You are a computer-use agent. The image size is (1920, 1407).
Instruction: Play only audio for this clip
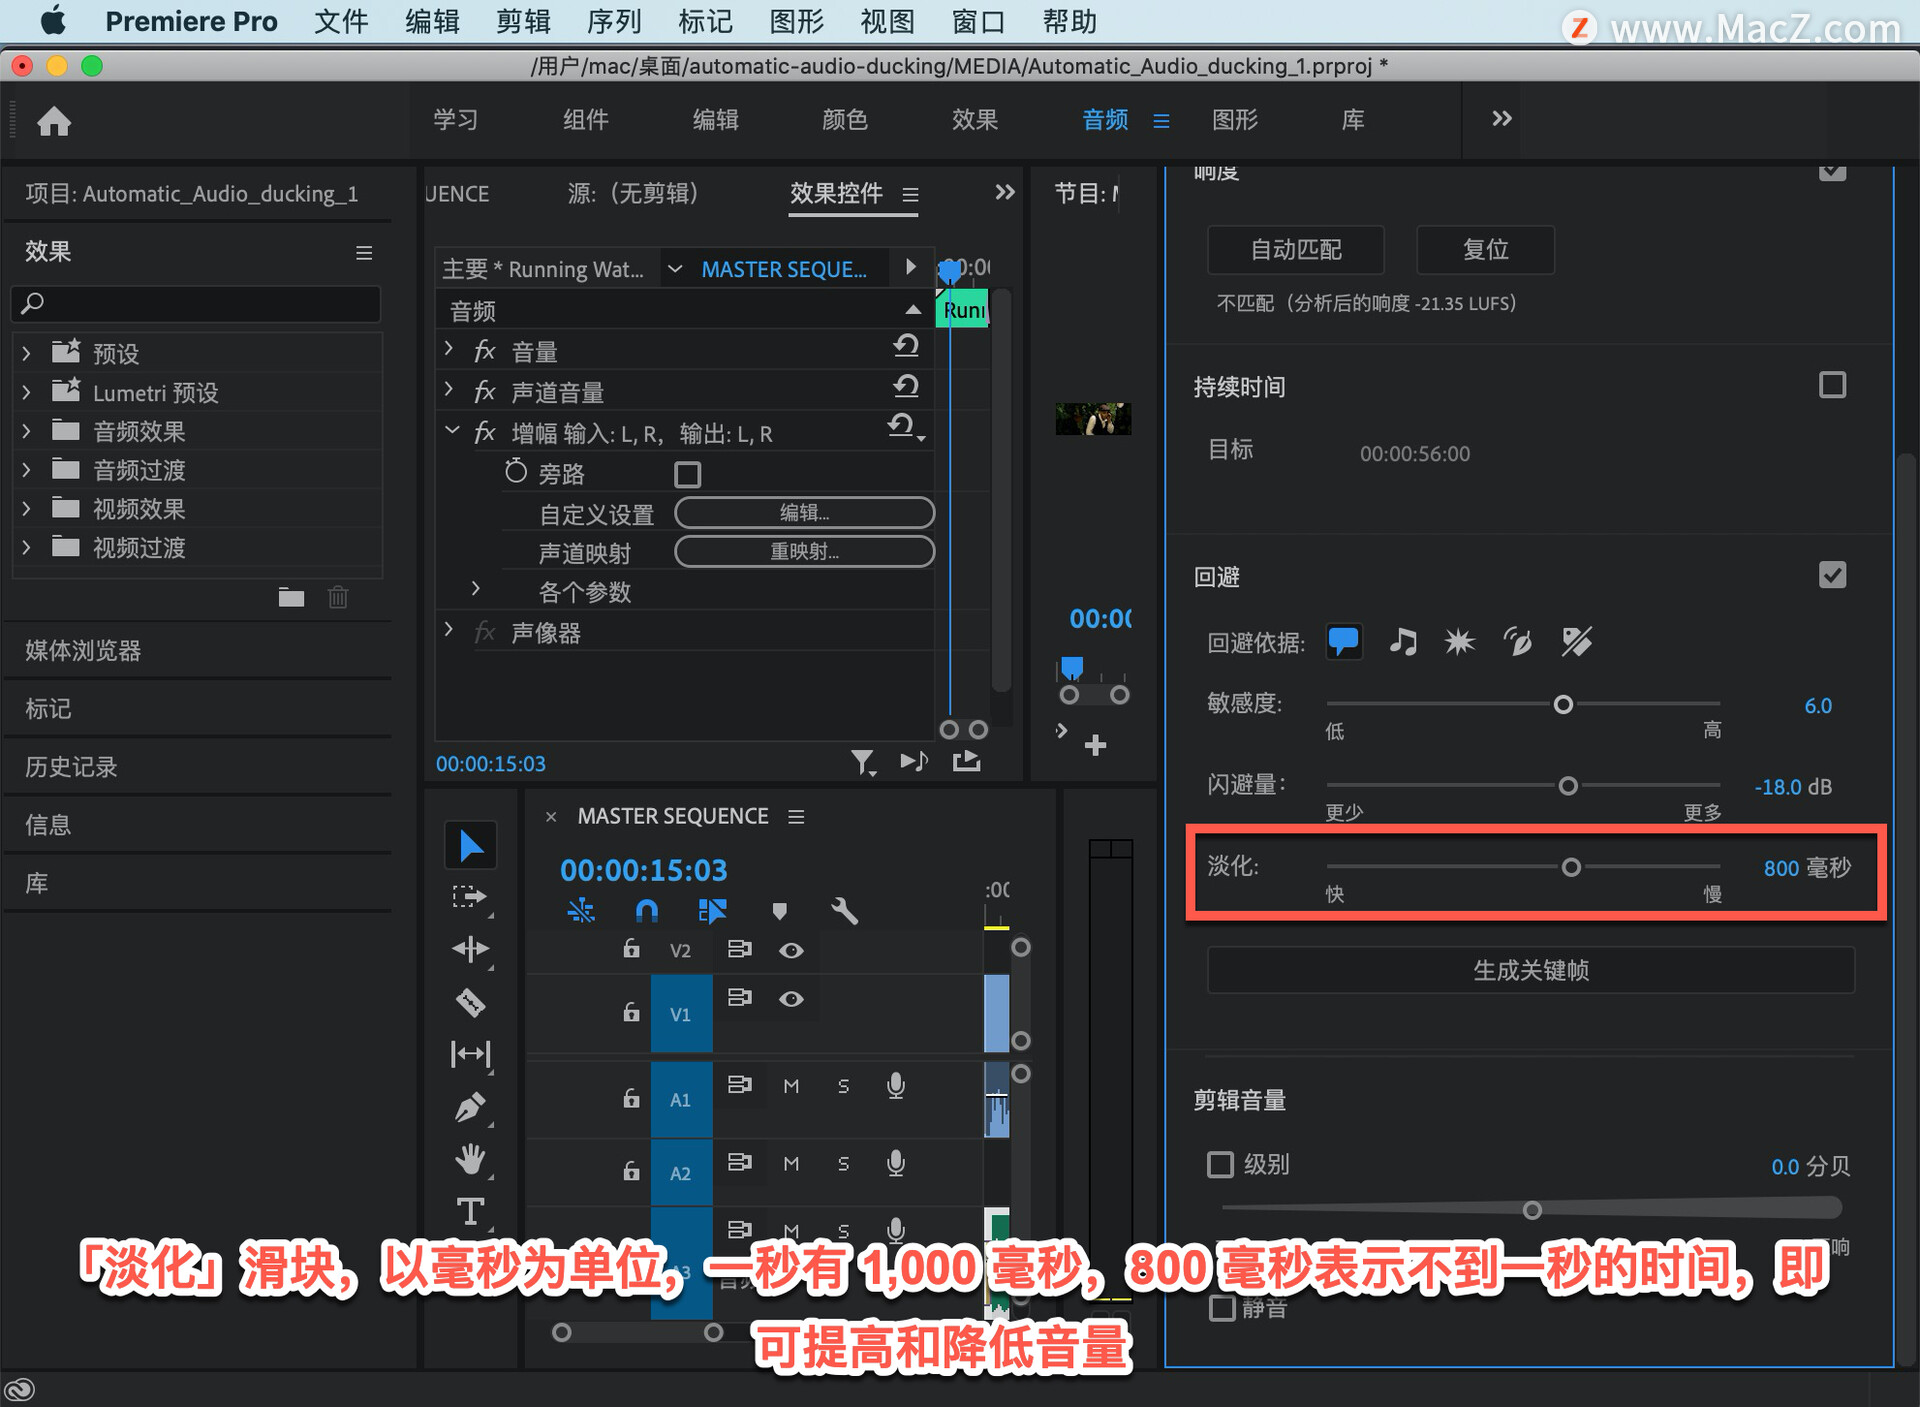point(914,762)
